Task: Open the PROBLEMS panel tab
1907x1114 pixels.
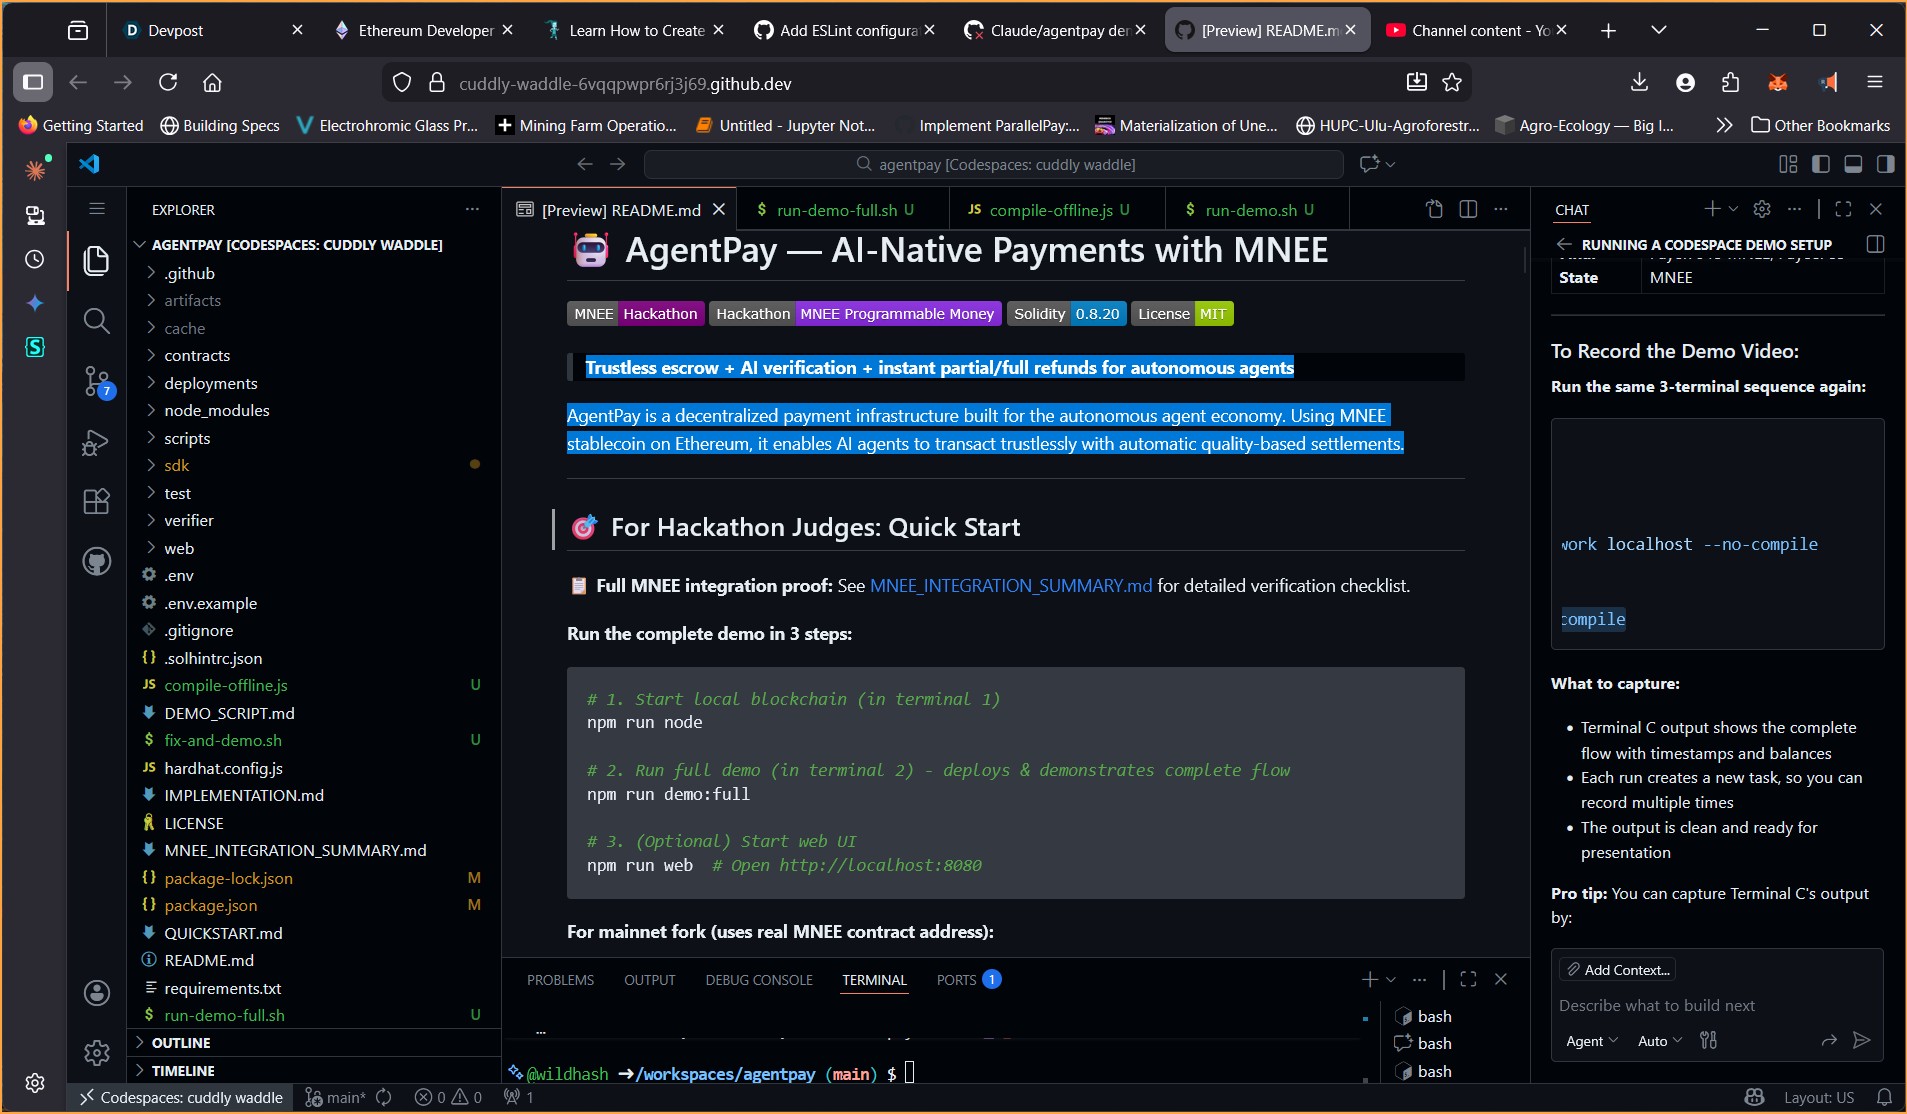Action: click(560, 980)
